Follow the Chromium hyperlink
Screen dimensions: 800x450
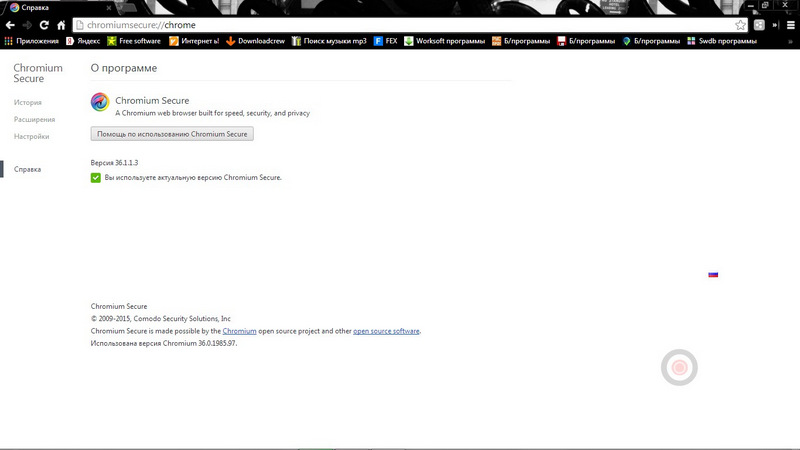point(239,331)
